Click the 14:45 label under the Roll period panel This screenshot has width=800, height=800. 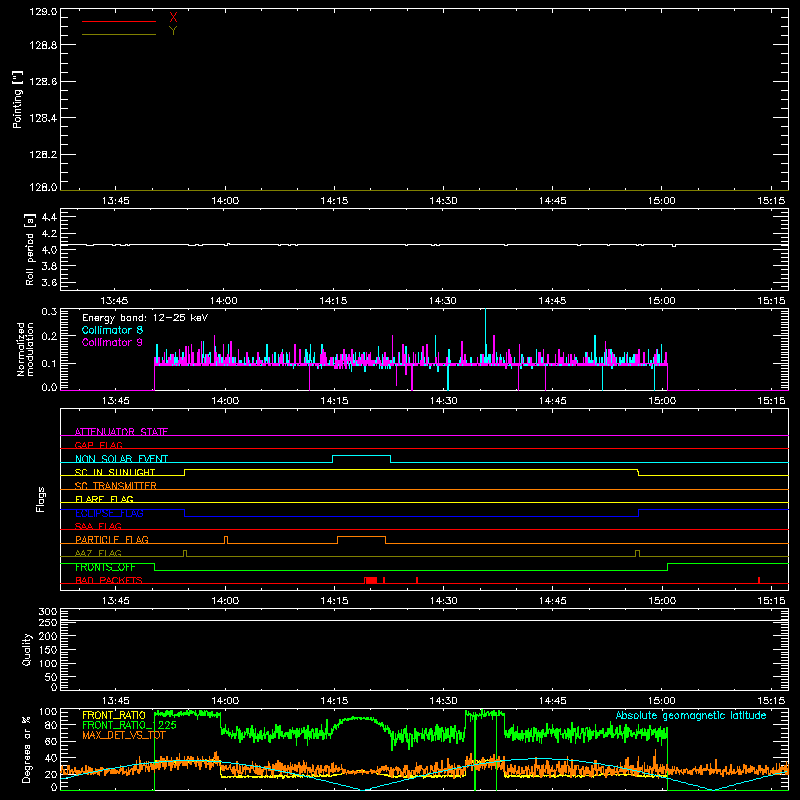553,301
